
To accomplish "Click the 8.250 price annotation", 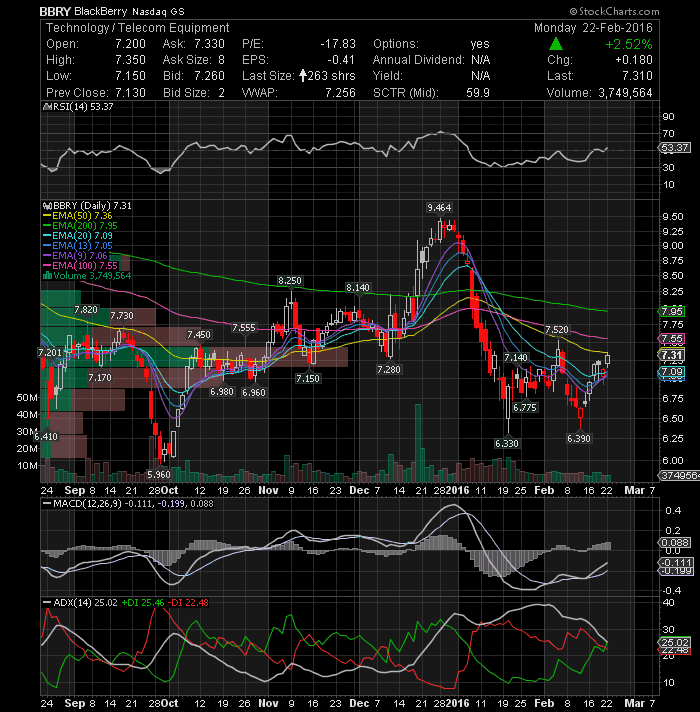I will 290,281.
